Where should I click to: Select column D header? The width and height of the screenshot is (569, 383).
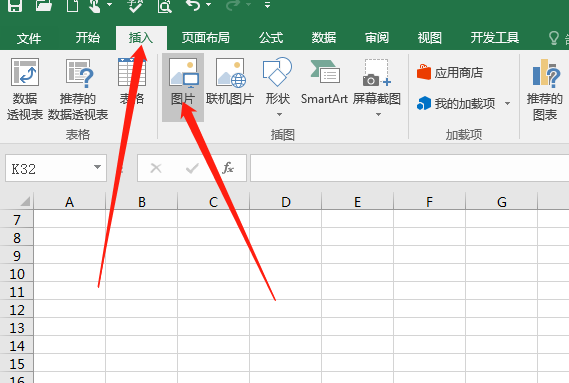tap(286, 202)
